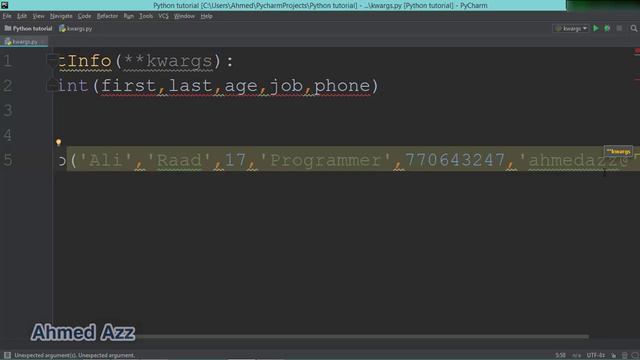The width and height of the screenshot is (640, 360).
Task: Open the Navigate menu
Action: [61, 16]
